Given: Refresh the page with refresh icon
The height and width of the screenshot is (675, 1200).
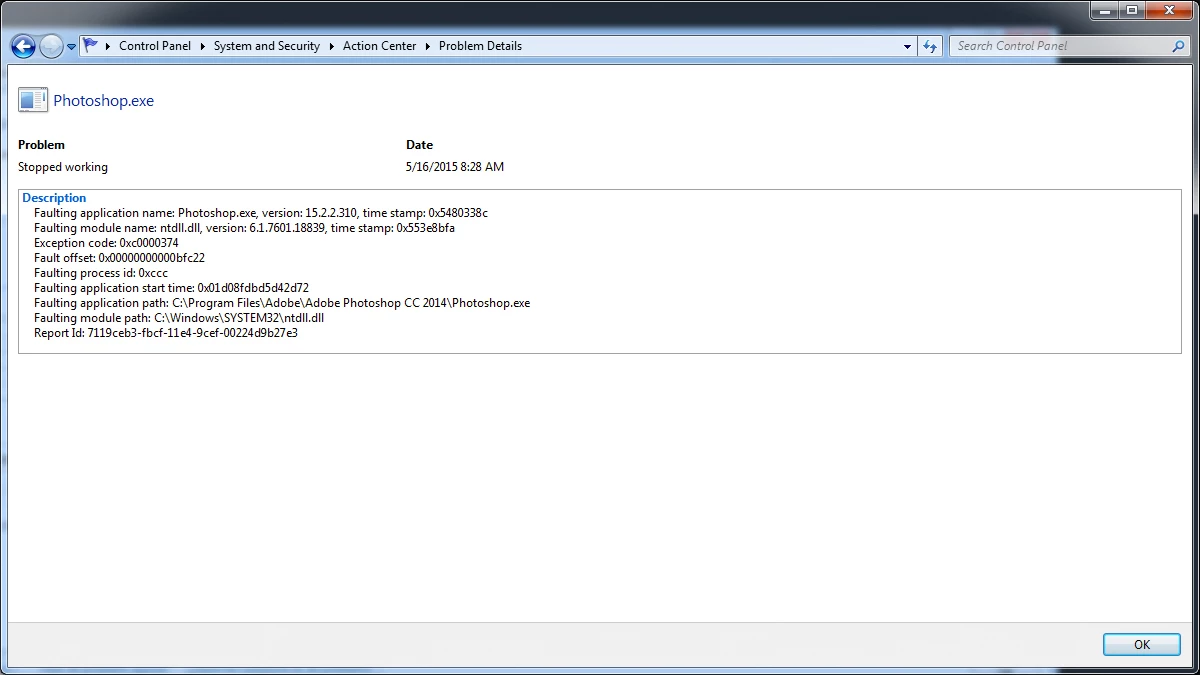Looking at the screenshot, I should click(x=931, y=46).
